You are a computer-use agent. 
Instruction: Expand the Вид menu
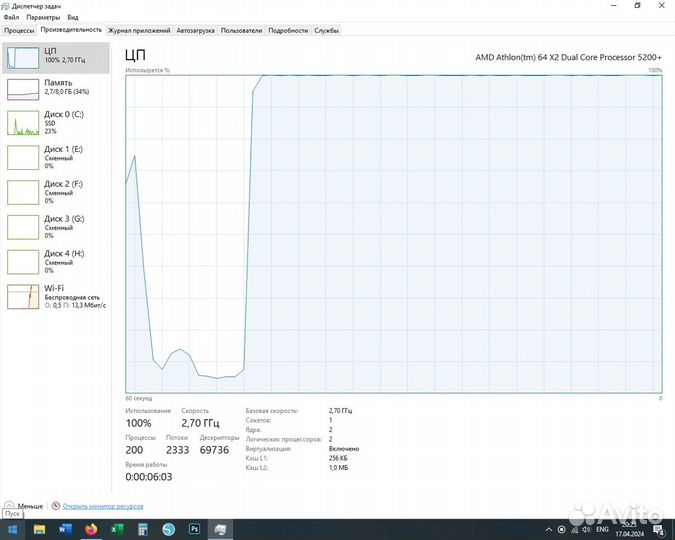pos(73,17)
